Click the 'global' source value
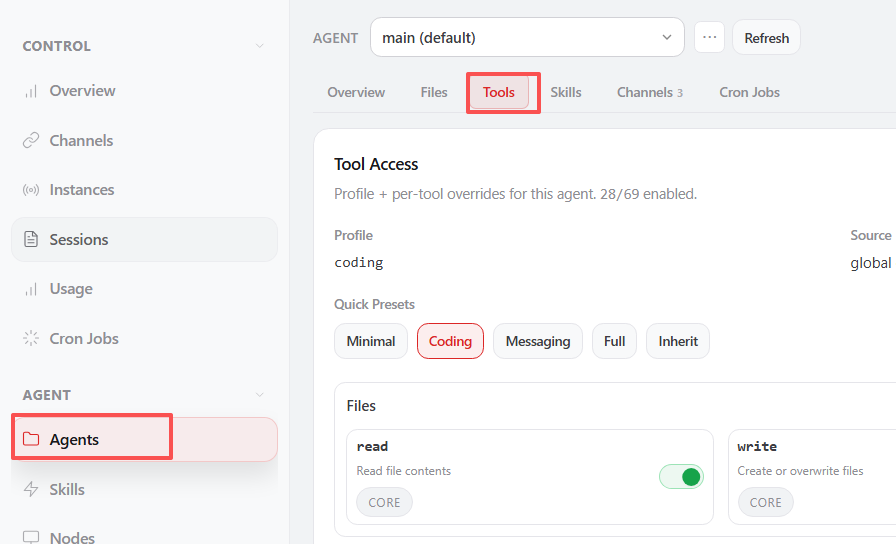 point(870,263)
